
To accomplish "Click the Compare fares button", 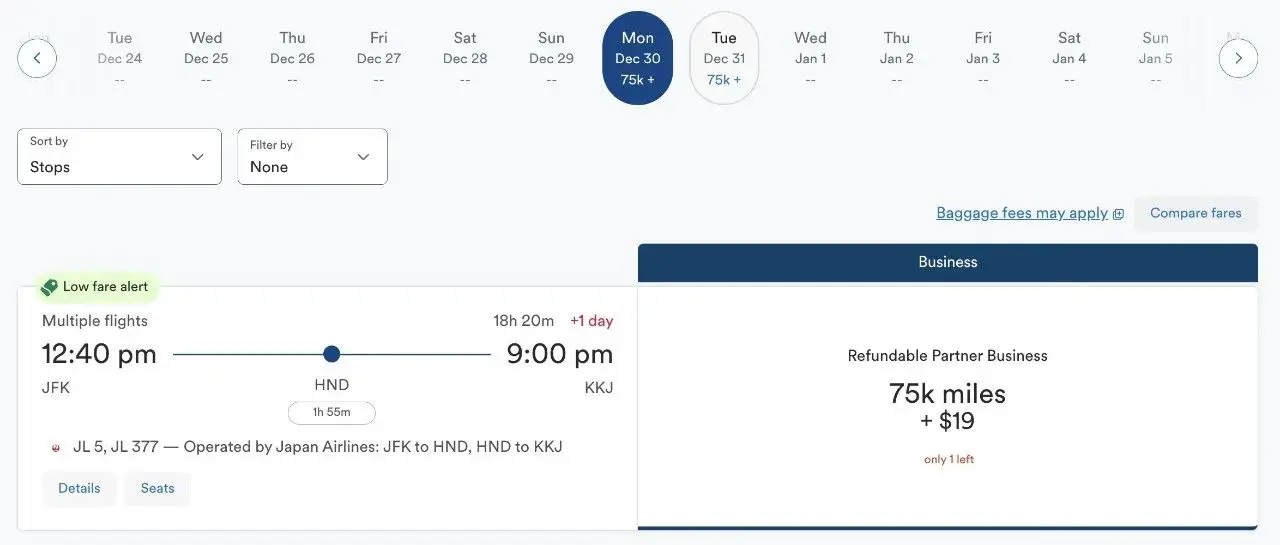I will click(x=1195, y=213).
